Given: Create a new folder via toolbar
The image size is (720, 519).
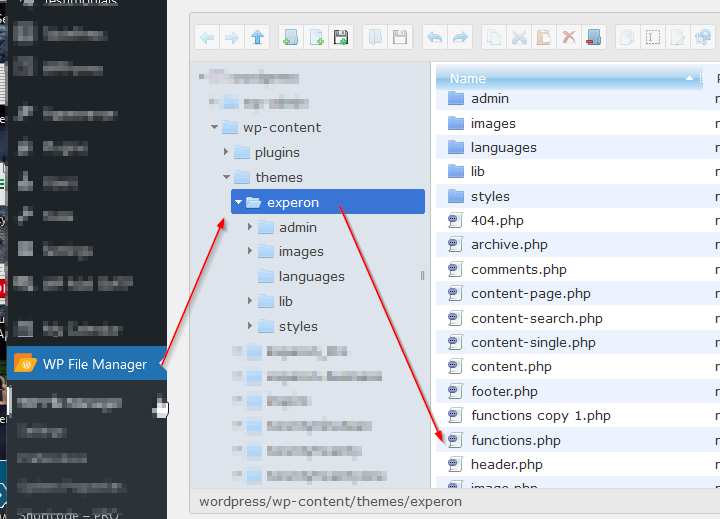Looking at the screenshot, I should click(x=291, y=37).
